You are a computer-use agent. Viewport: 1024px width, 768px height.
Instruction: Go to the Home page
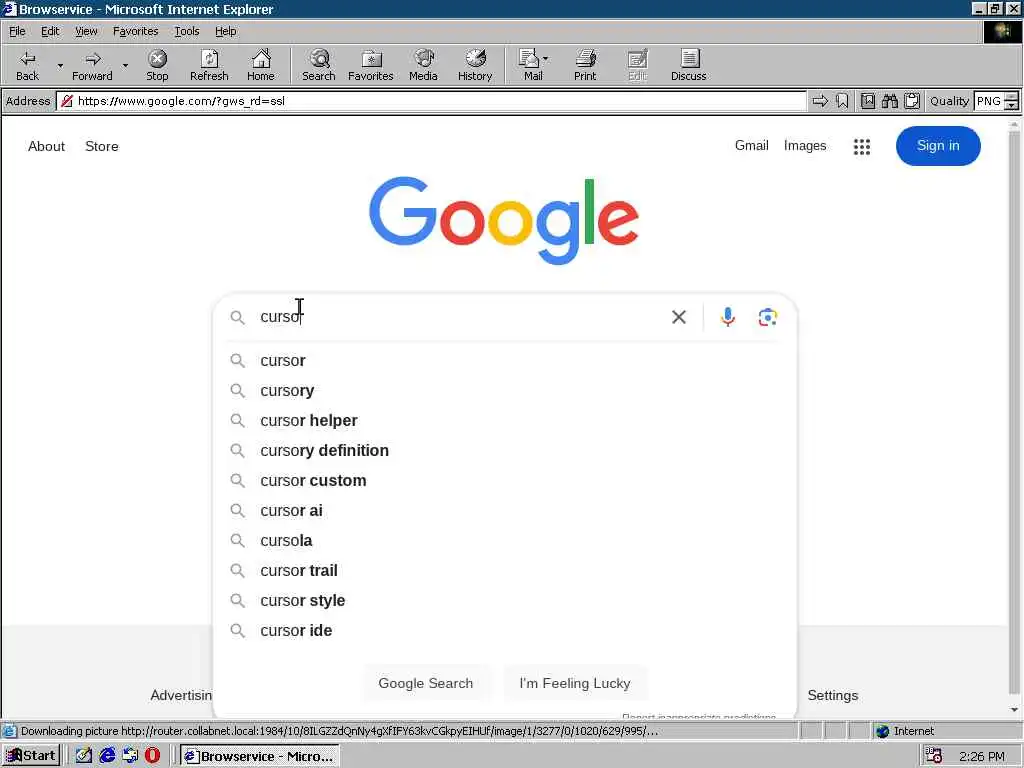(261, 65)
